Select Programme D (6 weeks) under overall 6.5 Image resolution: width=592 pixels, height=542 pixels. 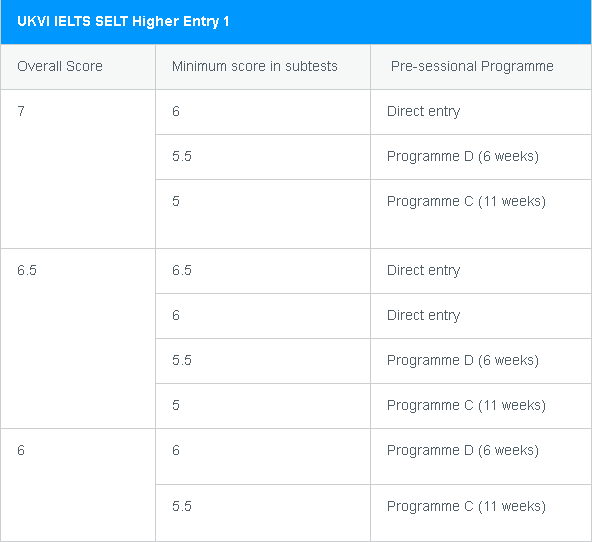[463, 360]
